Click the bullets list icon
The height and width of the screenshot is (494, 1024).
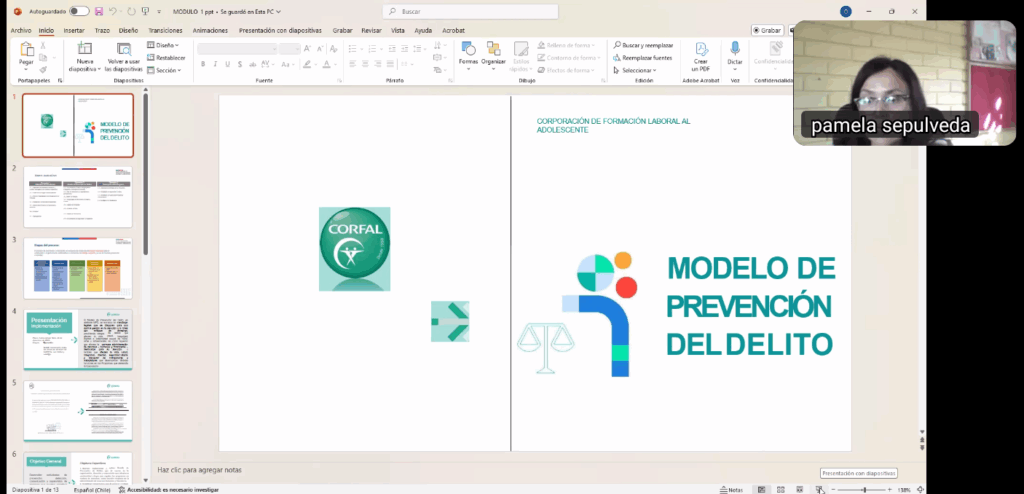[353, 49]
